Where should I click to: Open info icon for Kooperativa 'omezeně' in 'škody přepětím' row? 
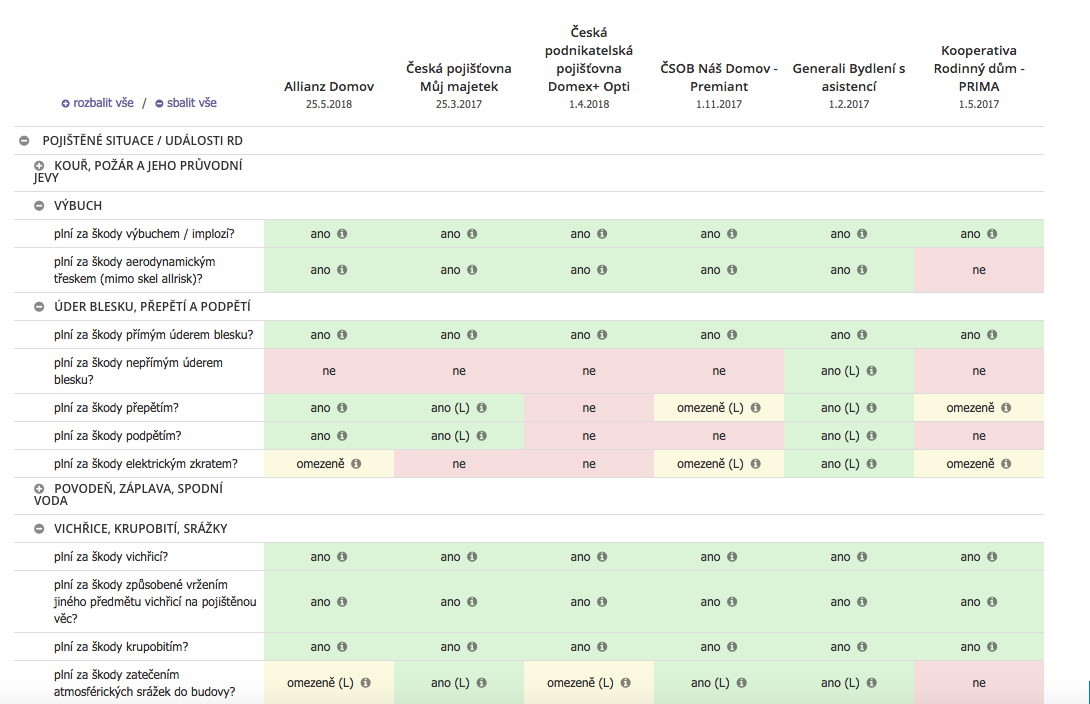click(x=1006, y=408)
